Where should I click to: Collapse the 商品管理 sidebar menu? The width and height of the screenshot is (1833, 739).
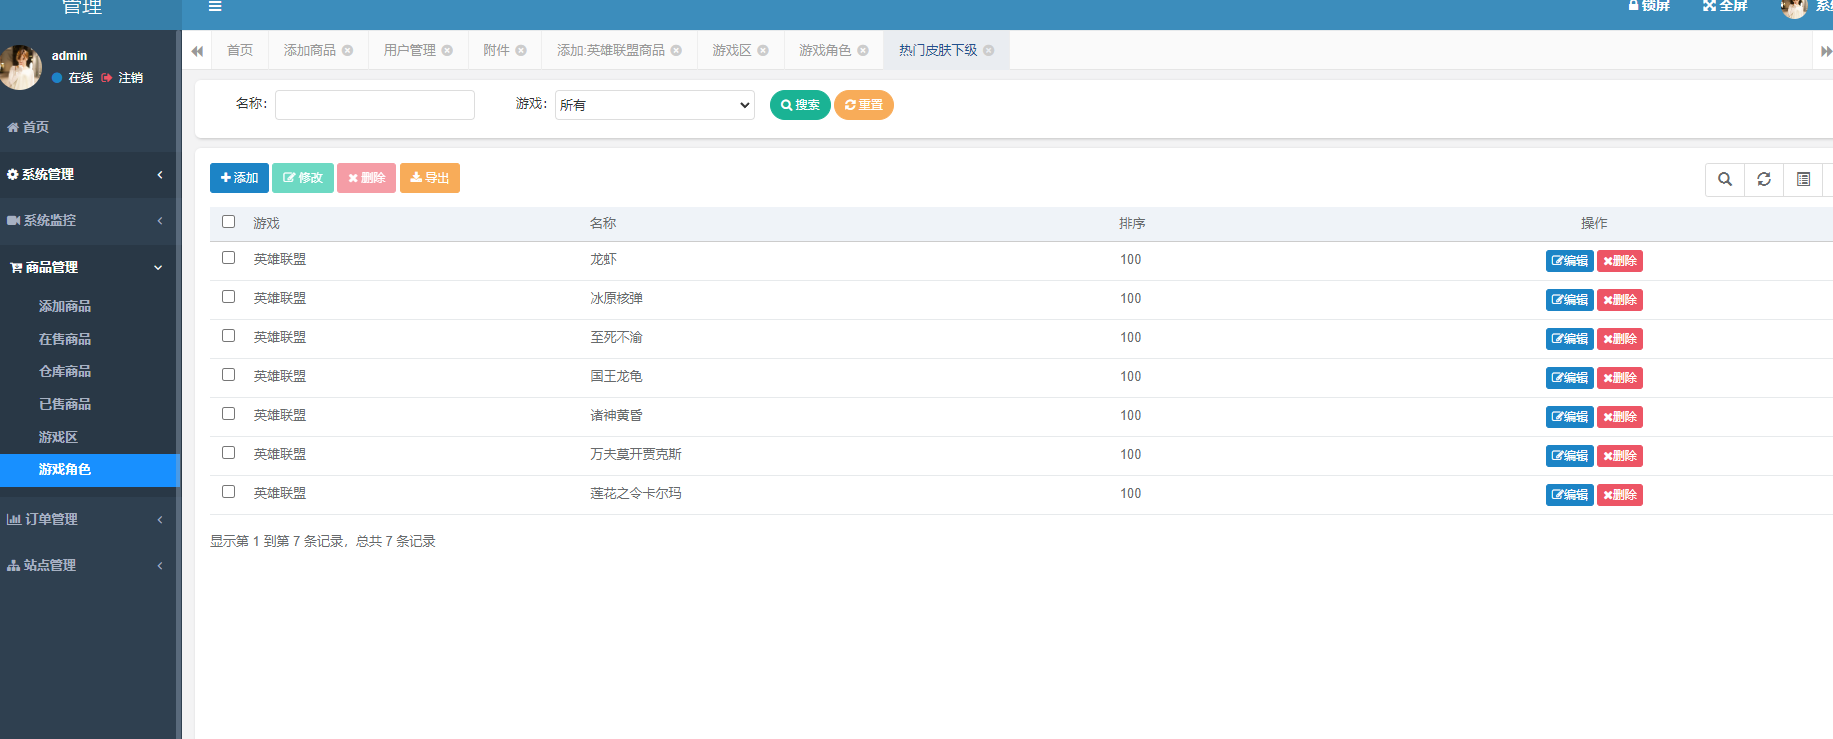(x=88, y=268)
